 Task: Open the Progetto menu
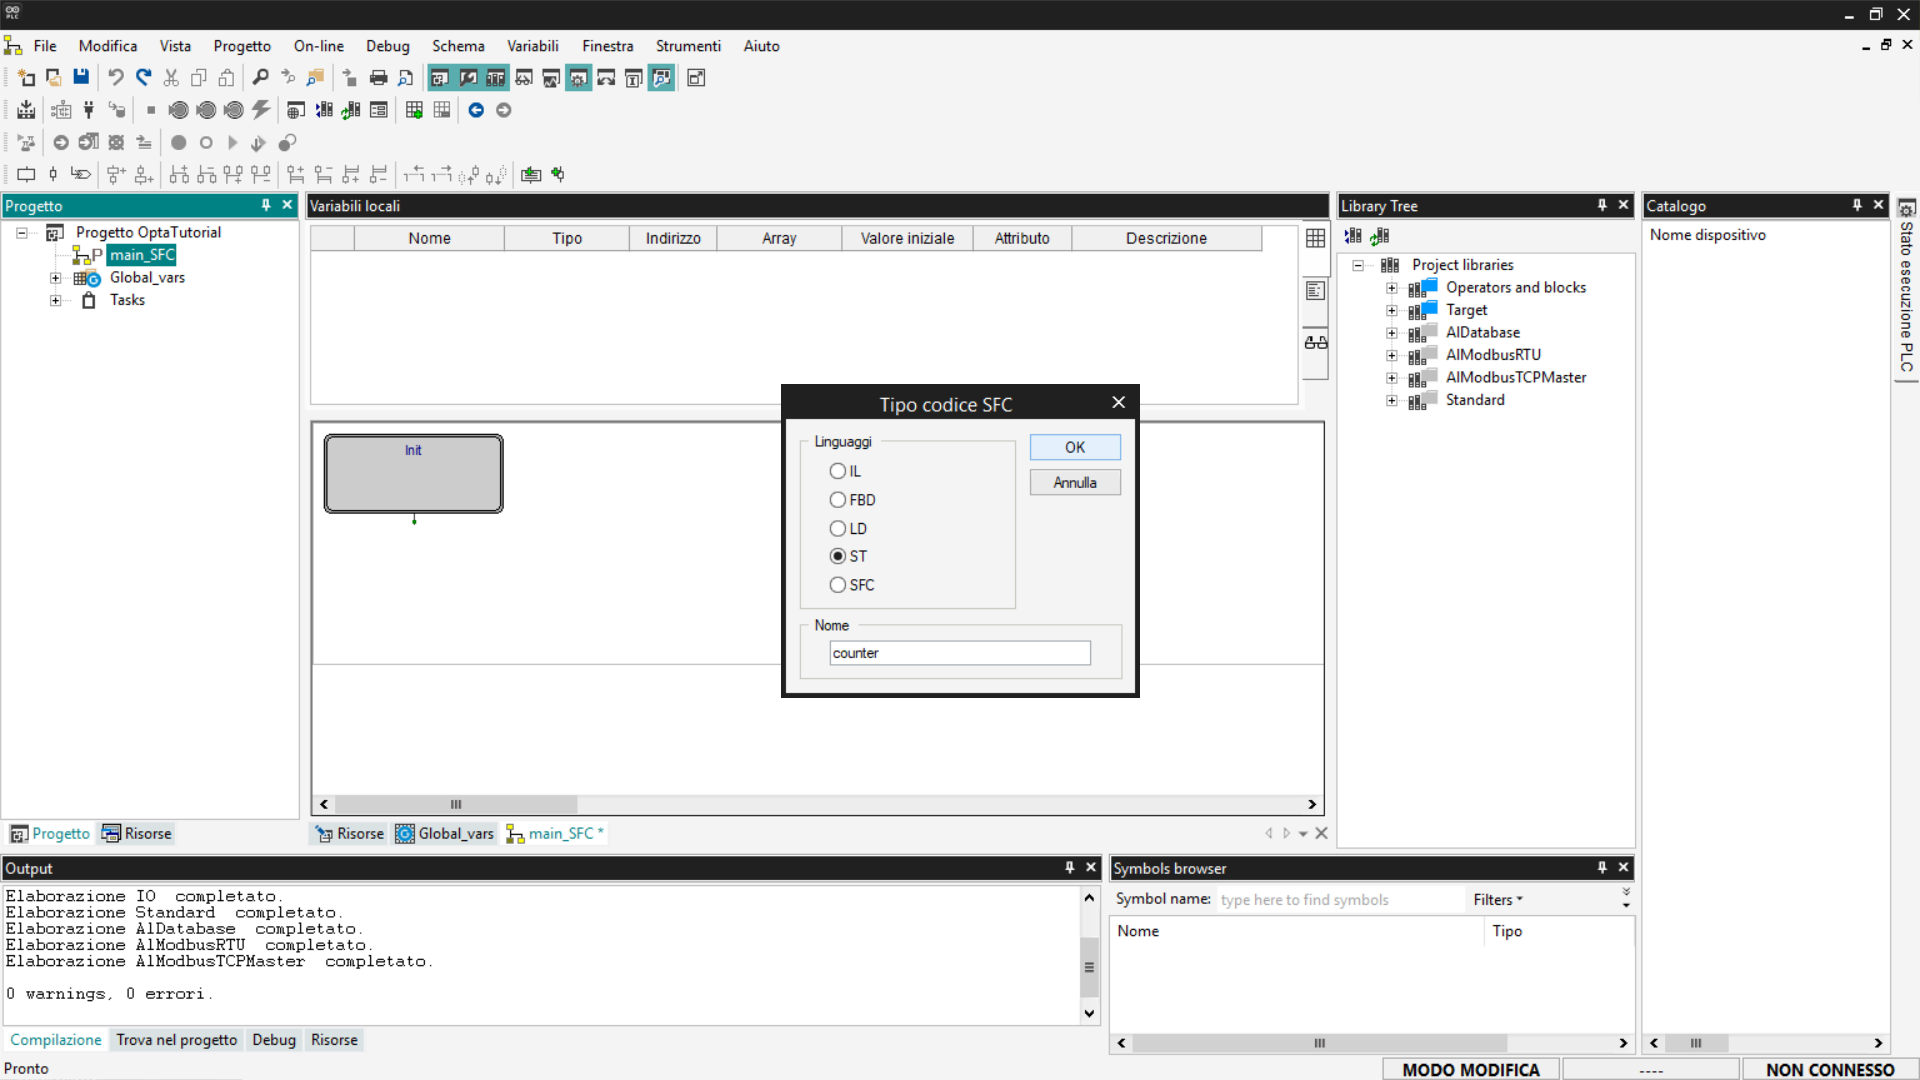pos(241,46)
